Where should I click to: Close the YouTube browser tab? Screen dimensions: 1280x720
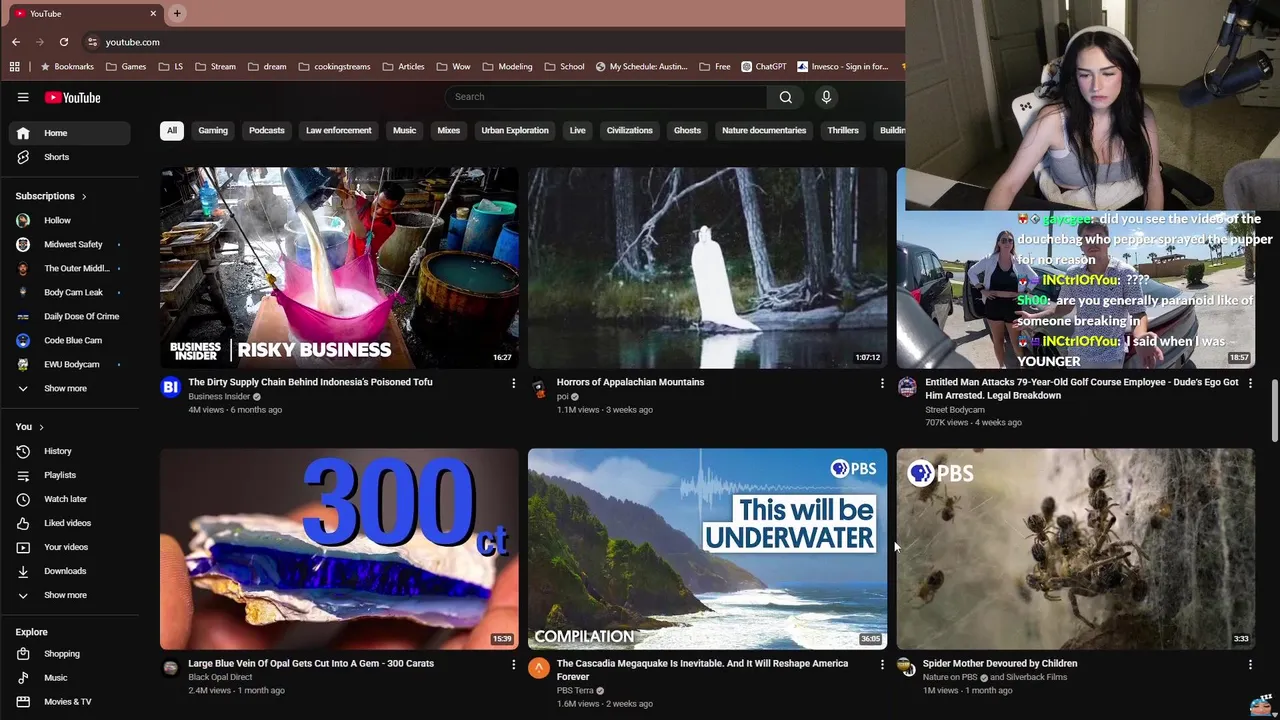(153, 13)
